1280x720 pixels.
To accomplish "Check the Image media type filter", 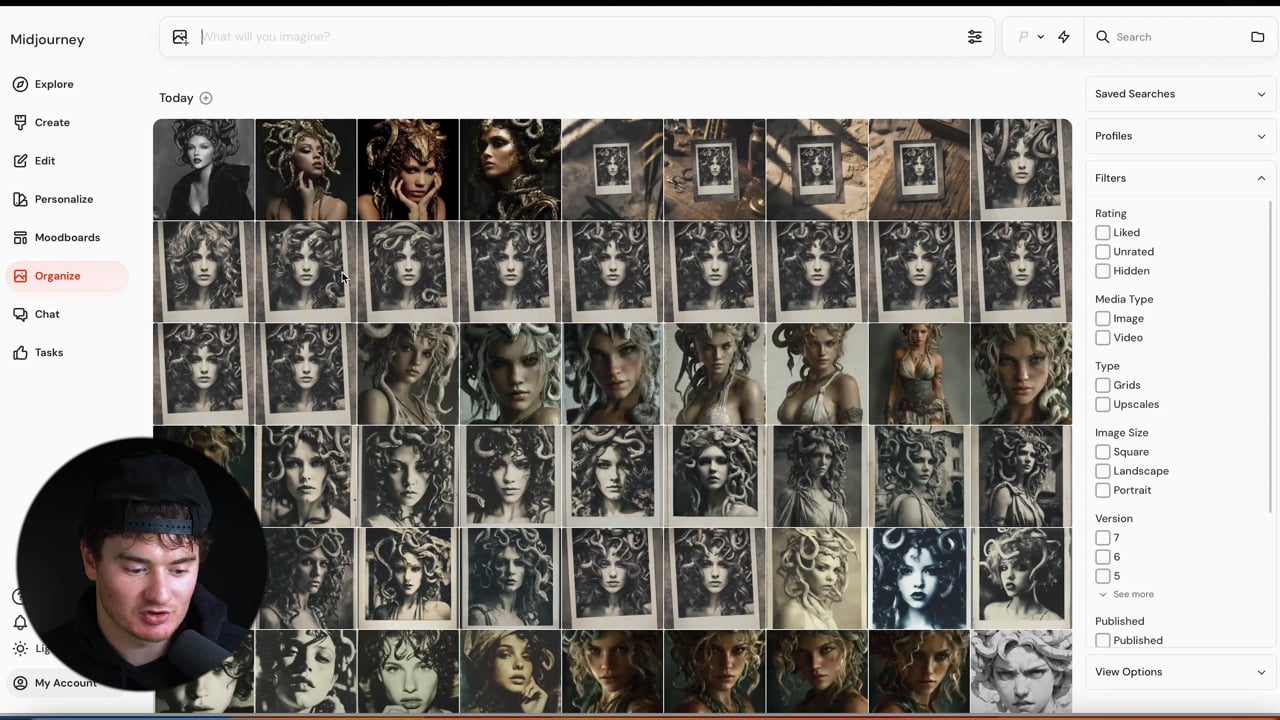I will tap(1102, 318).
